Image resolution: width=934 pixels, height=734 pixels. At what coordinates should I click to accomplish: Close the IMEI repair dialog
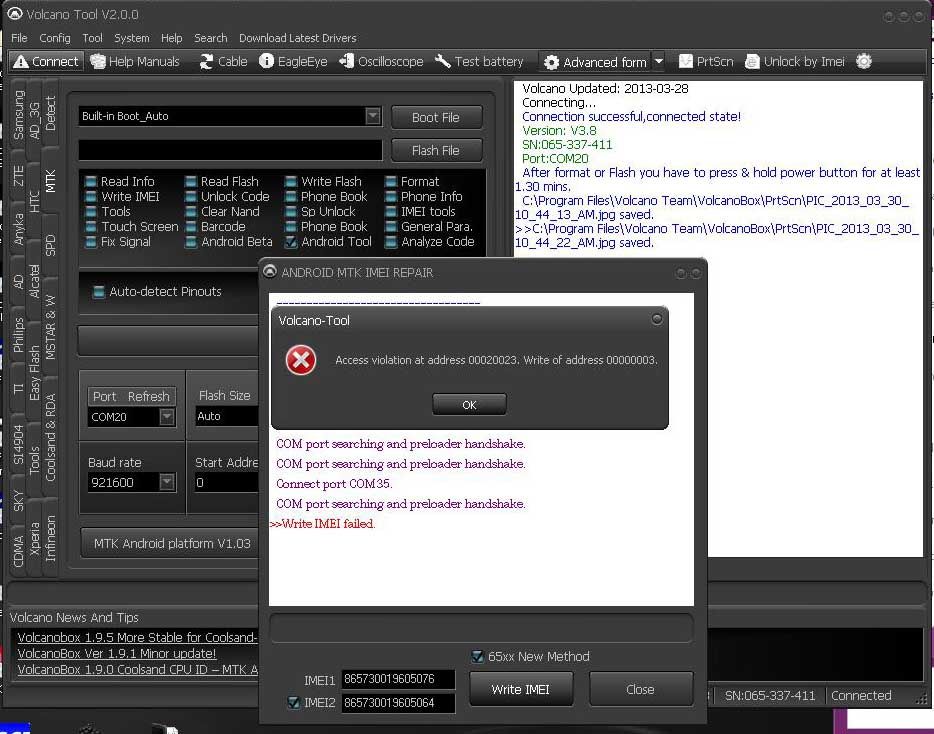click(640, 689)
